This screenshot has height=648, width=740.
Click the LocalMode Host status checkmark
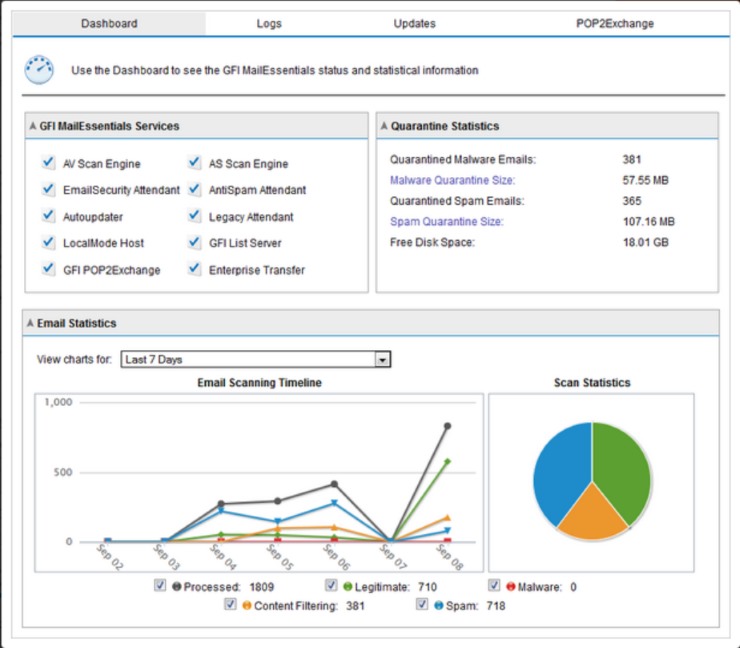[48, 242]
